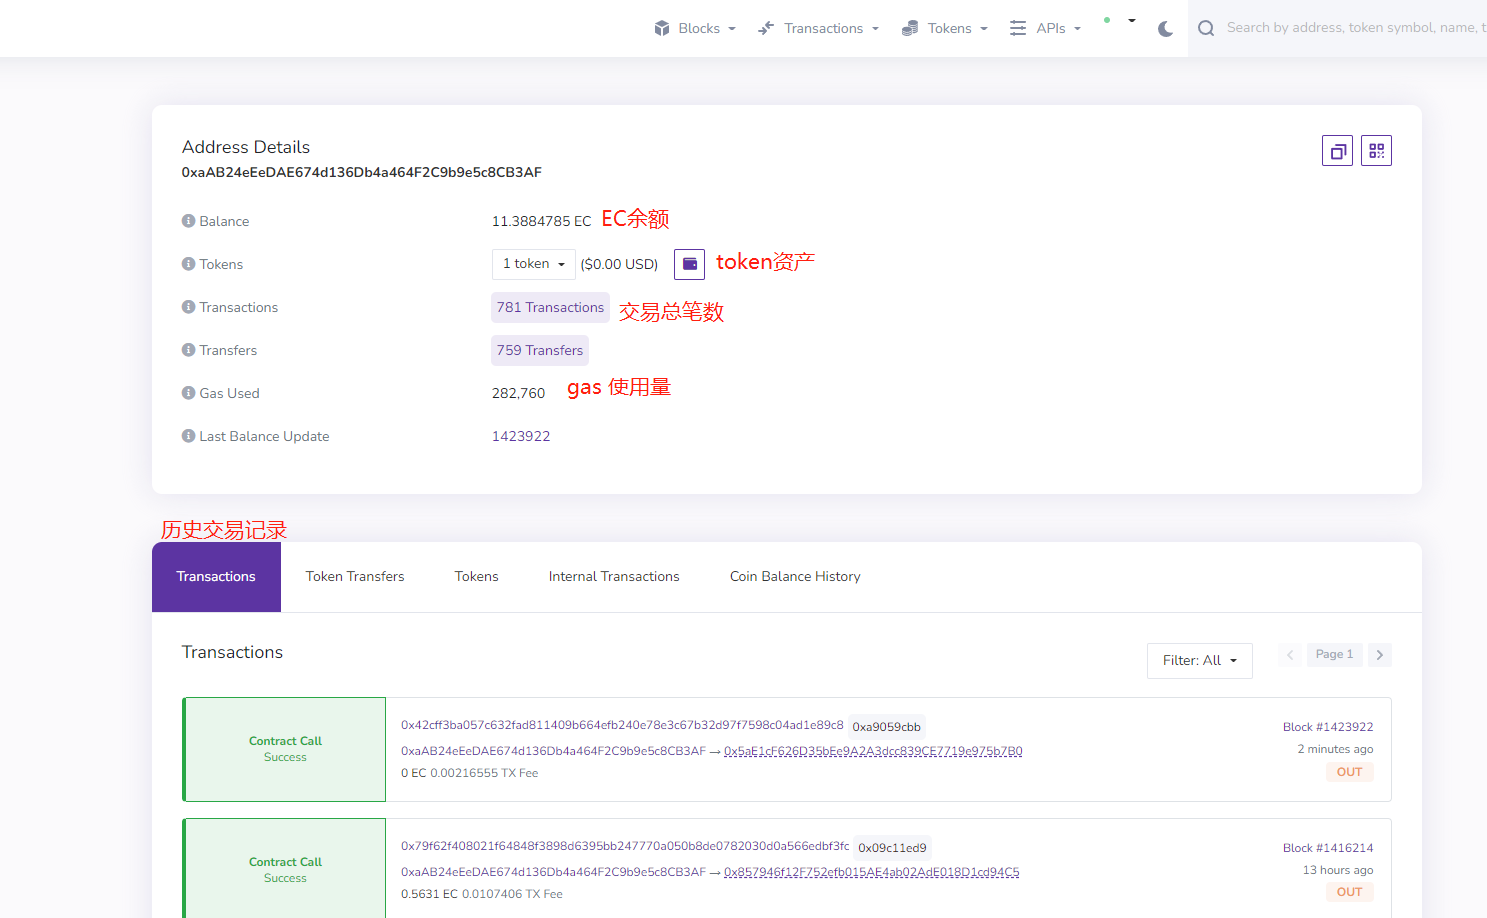Image resolution: width=1487 pixels, height=918 pixels.
Task: Open the APIs menu
Action: tap(1045, 28)
